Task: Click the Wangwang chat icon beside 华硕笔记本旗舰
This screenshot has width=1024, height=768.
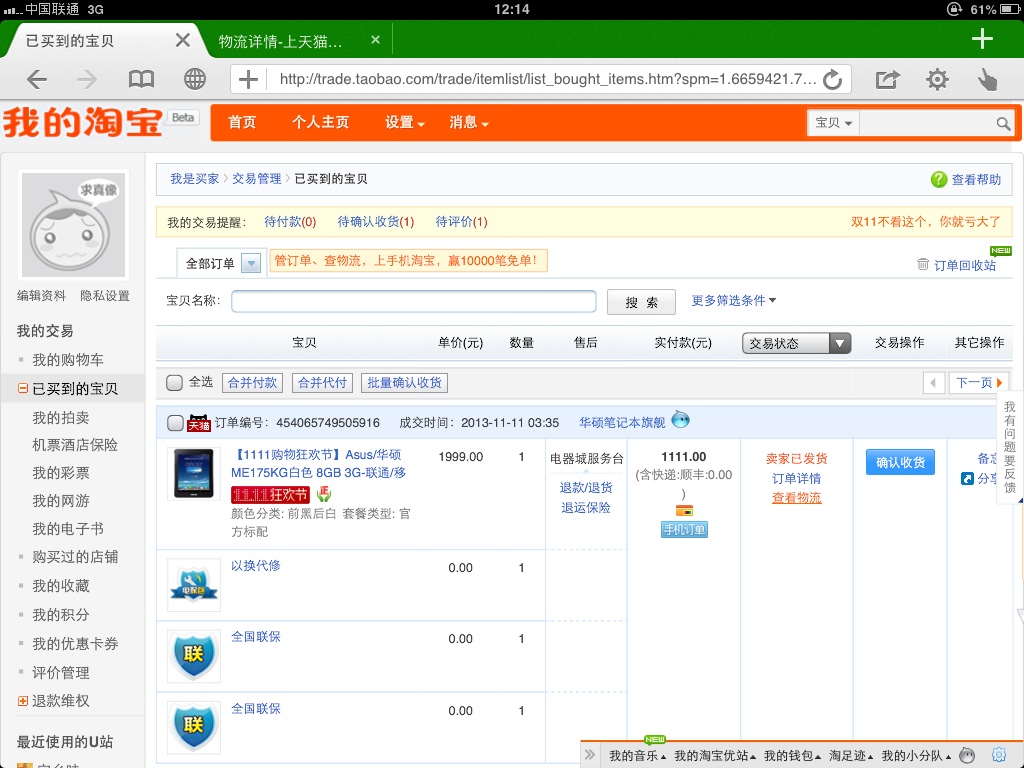Action: tap(680, 419)
